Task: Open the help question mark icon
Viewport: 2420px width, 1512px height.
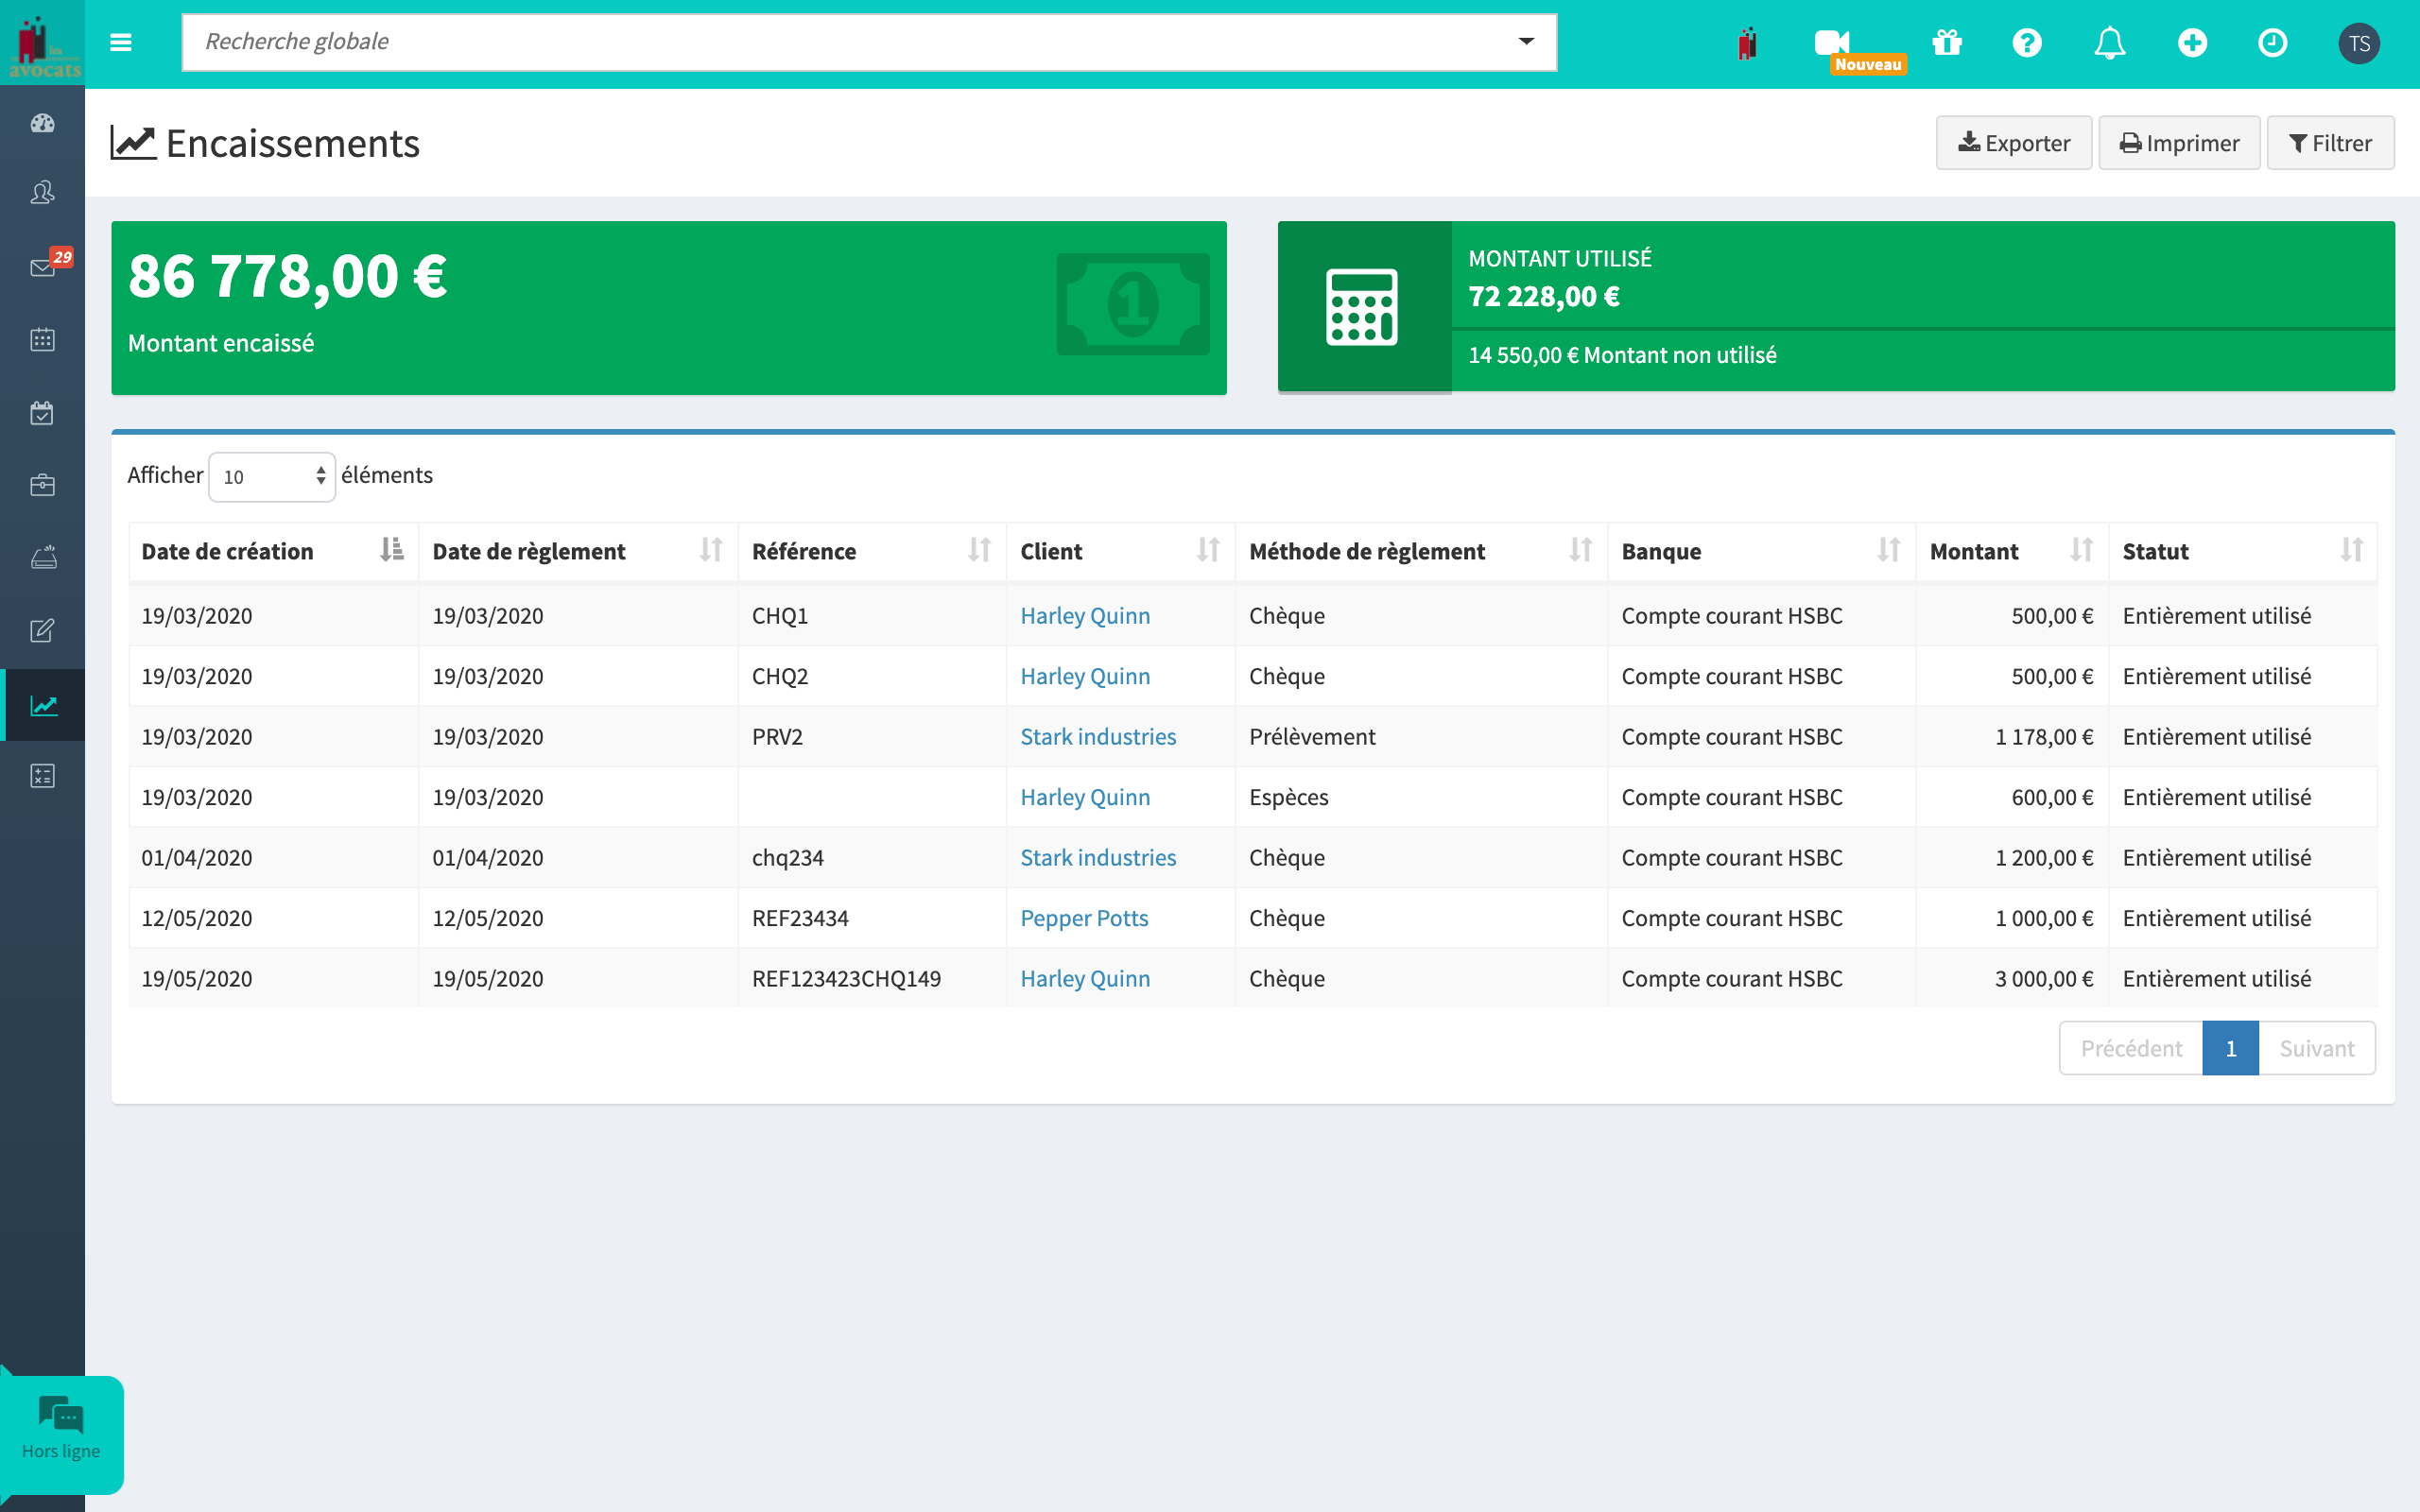Action: [2026, 42]
